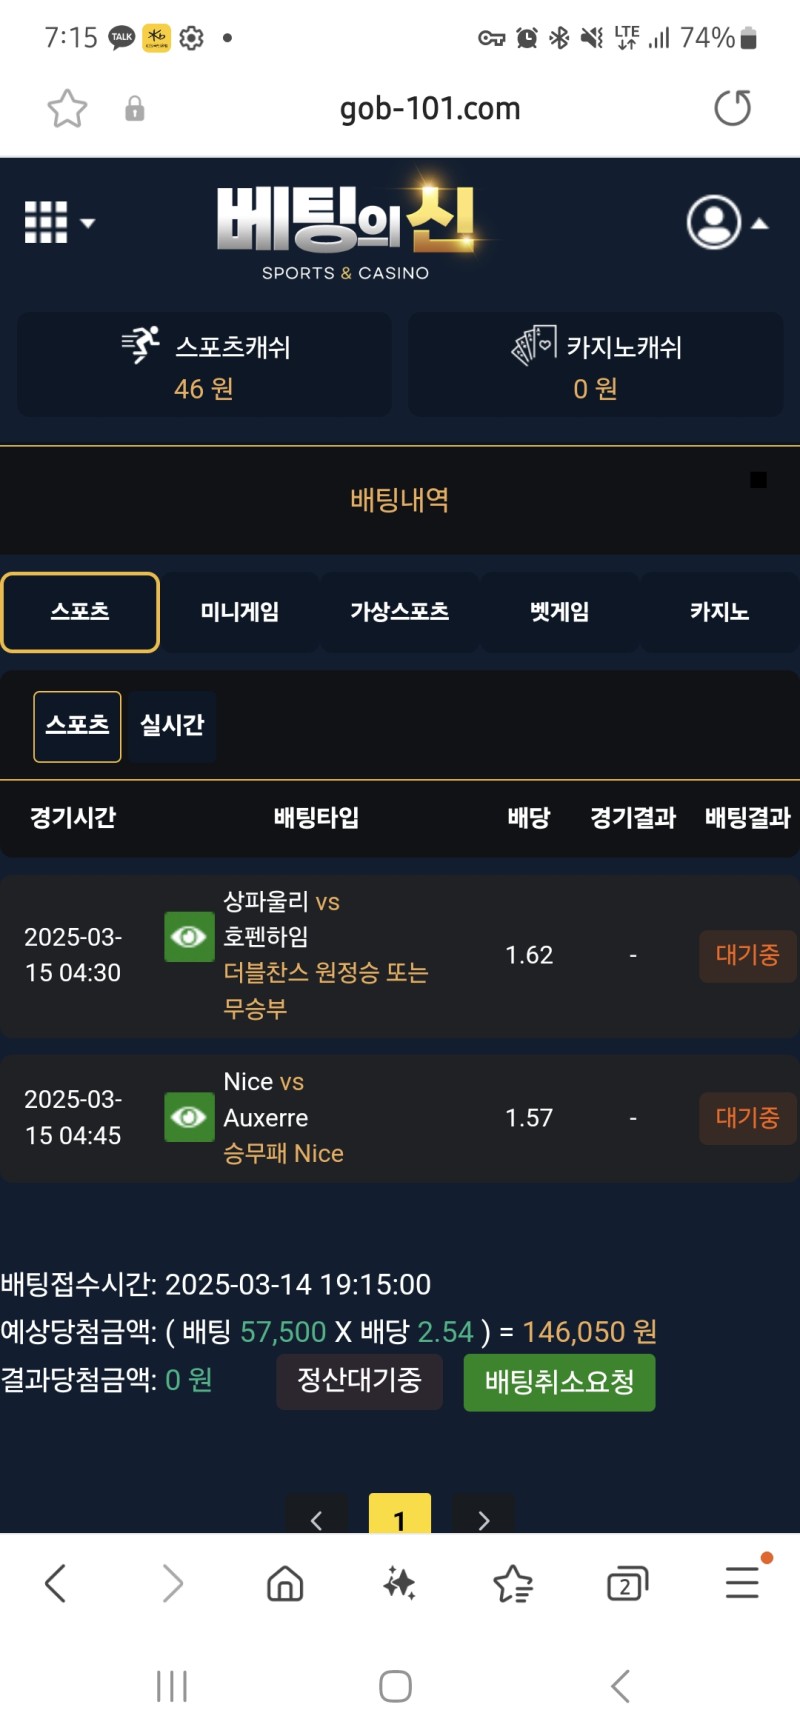800x1733 pixels.
Task: Expand the grid menu dropdown
Action: pos(58,222)
